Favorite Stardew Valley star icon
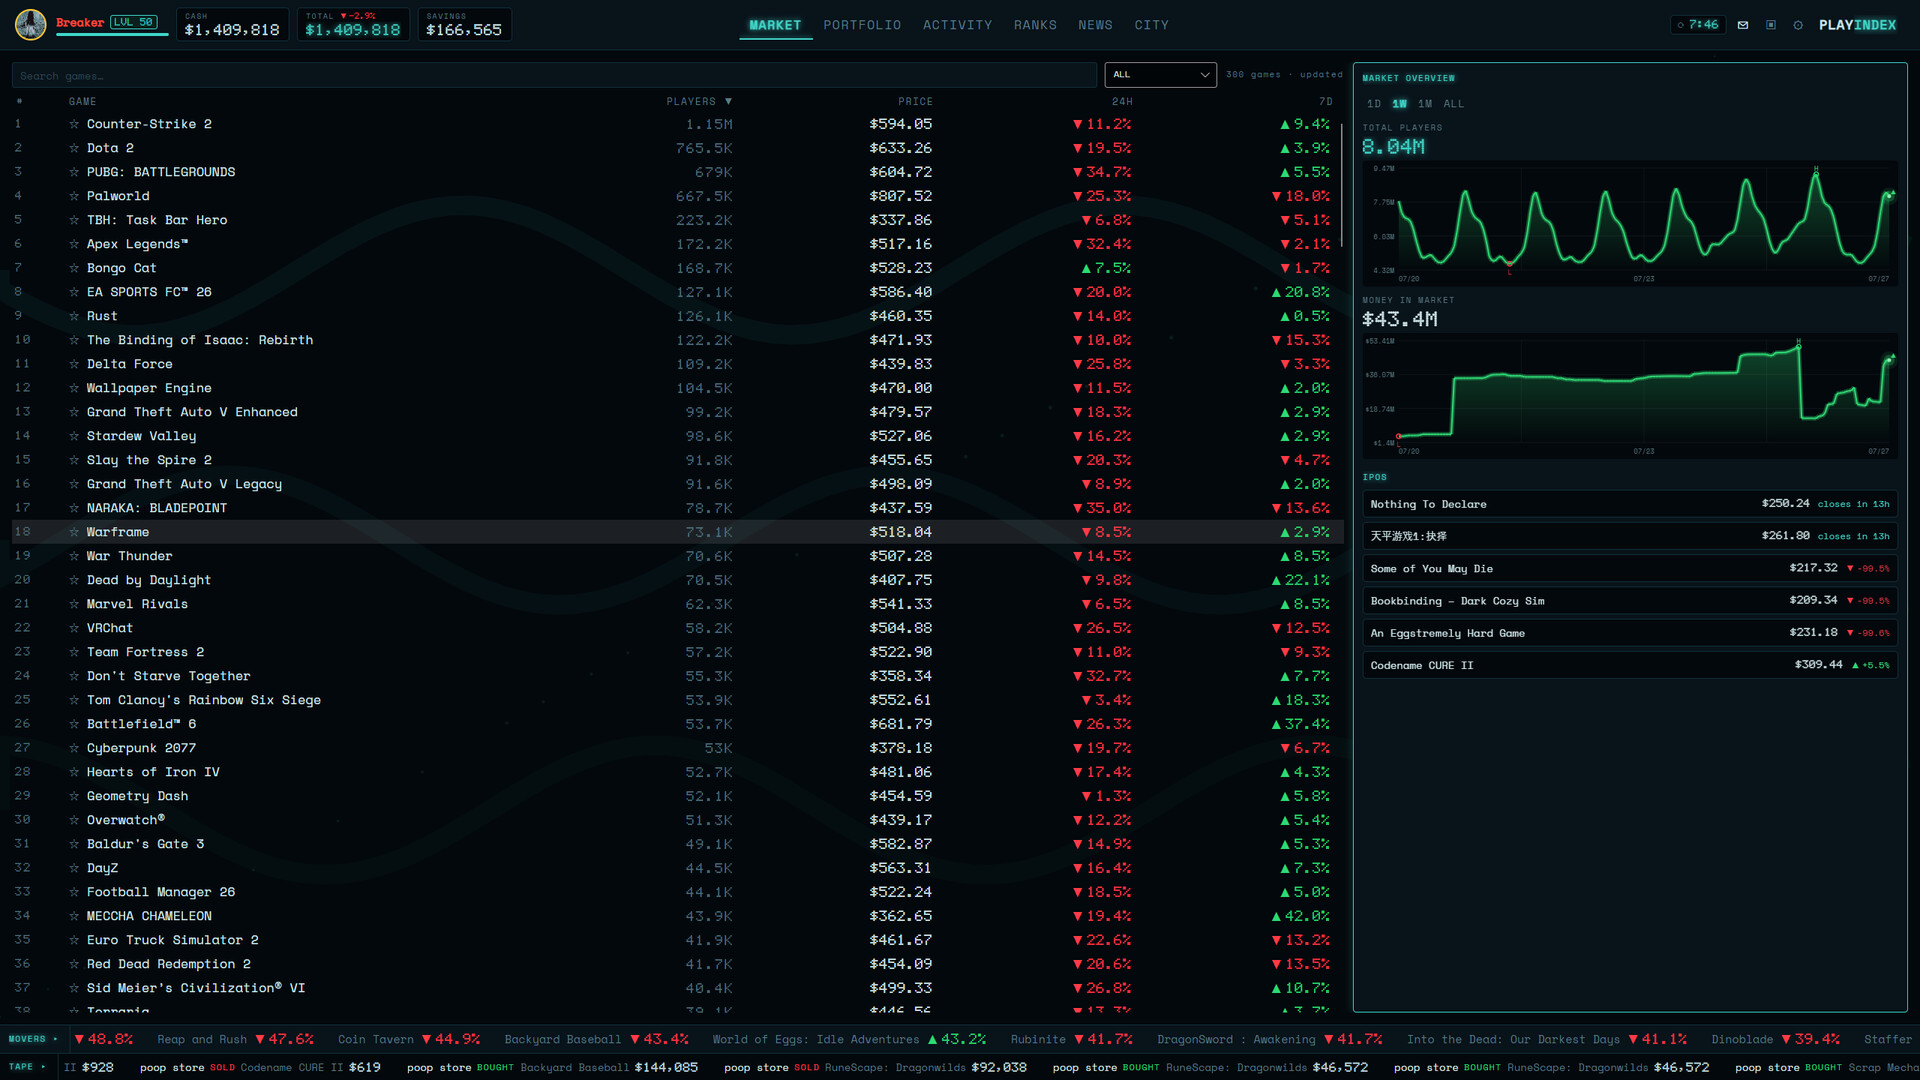 [x=74, y=436]
